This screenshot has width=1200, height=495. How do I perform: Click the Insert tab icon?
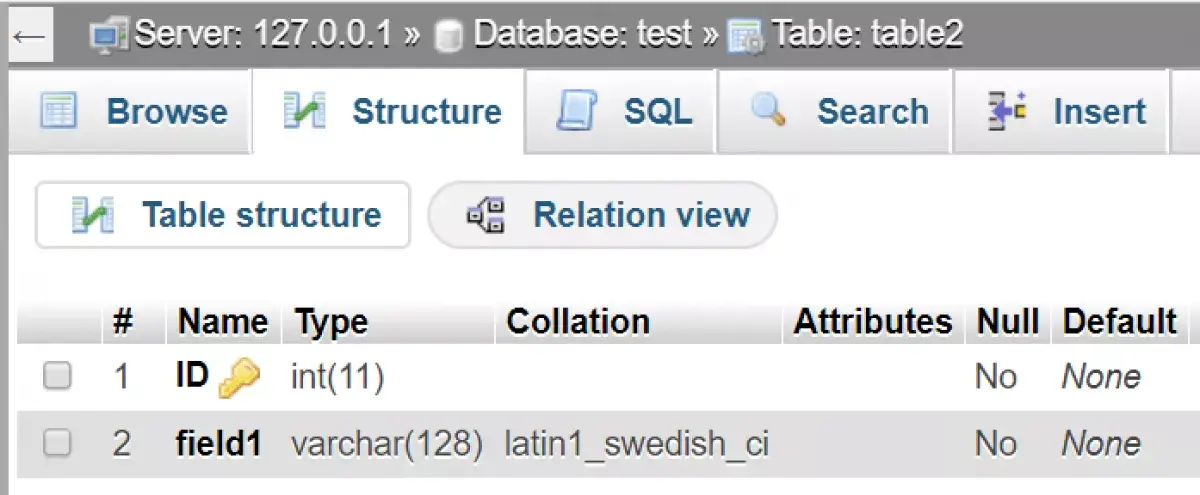coord(1006,111)
